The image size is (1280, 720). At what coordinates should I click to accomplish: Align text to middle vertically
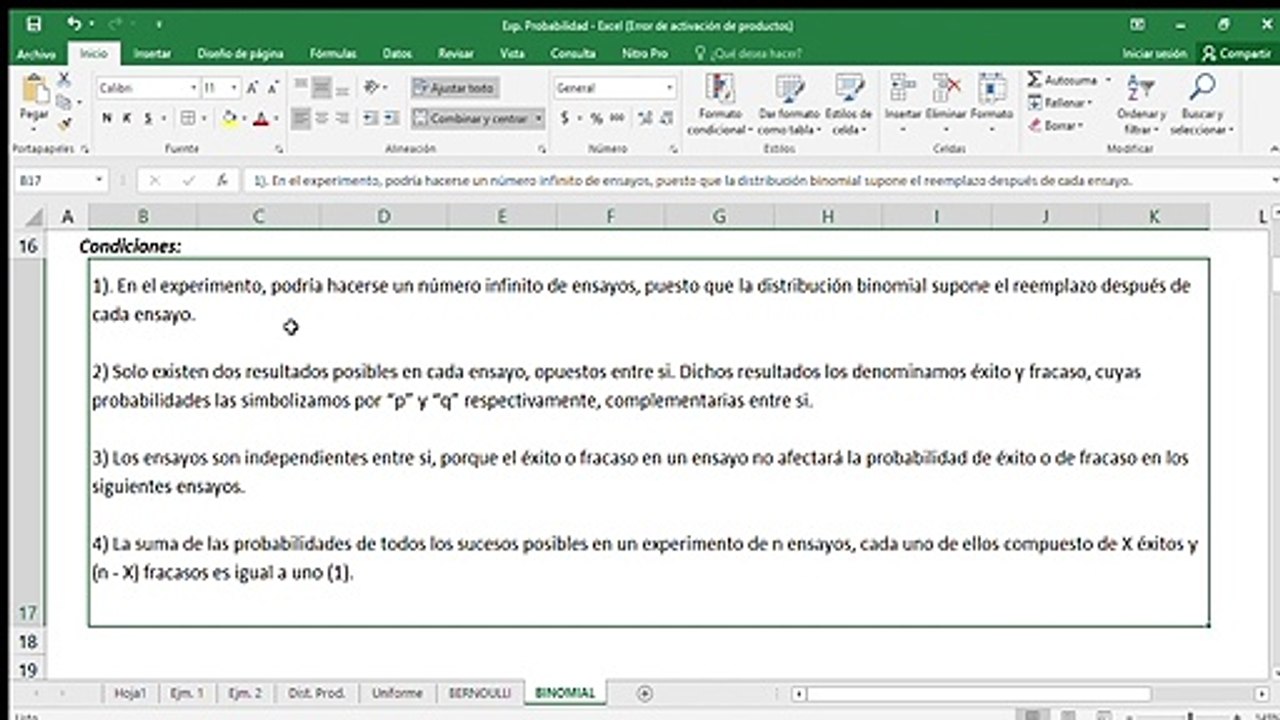tap(322, 88)
